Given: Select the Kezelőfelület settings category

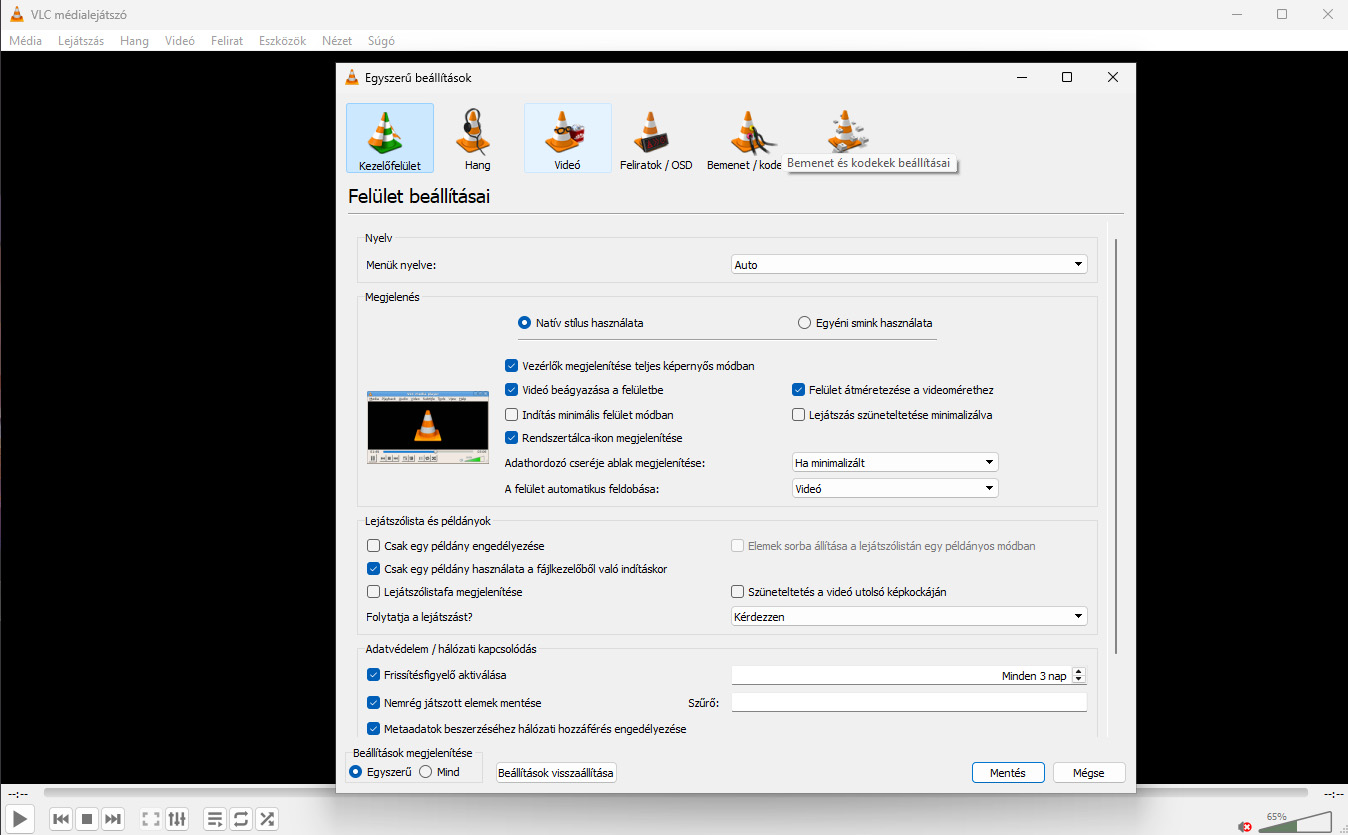Looking at the screenshot, I should 389,139.
